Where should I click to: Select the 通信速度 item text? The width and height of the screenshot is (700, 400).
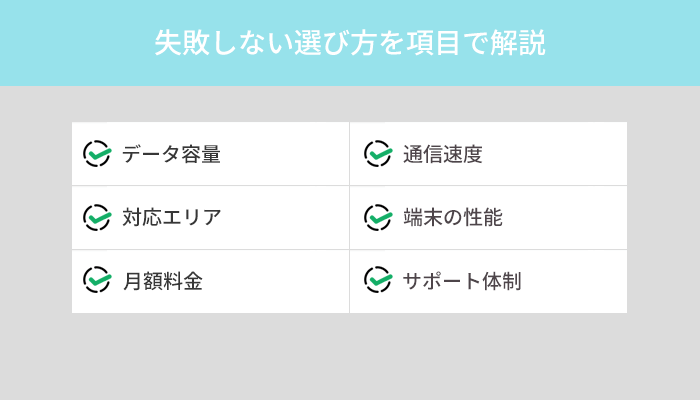pyautogui.click(x=443, y=154)
